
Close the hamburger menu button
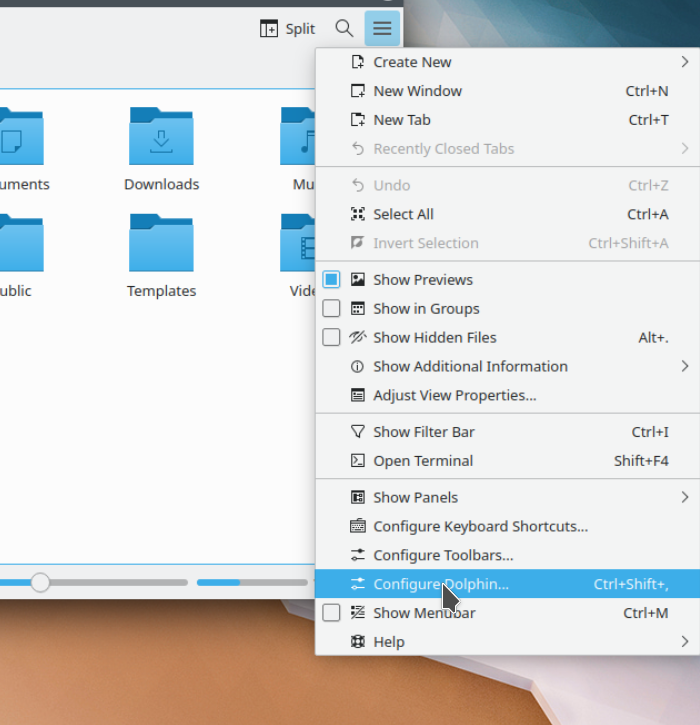coord(382,29)
